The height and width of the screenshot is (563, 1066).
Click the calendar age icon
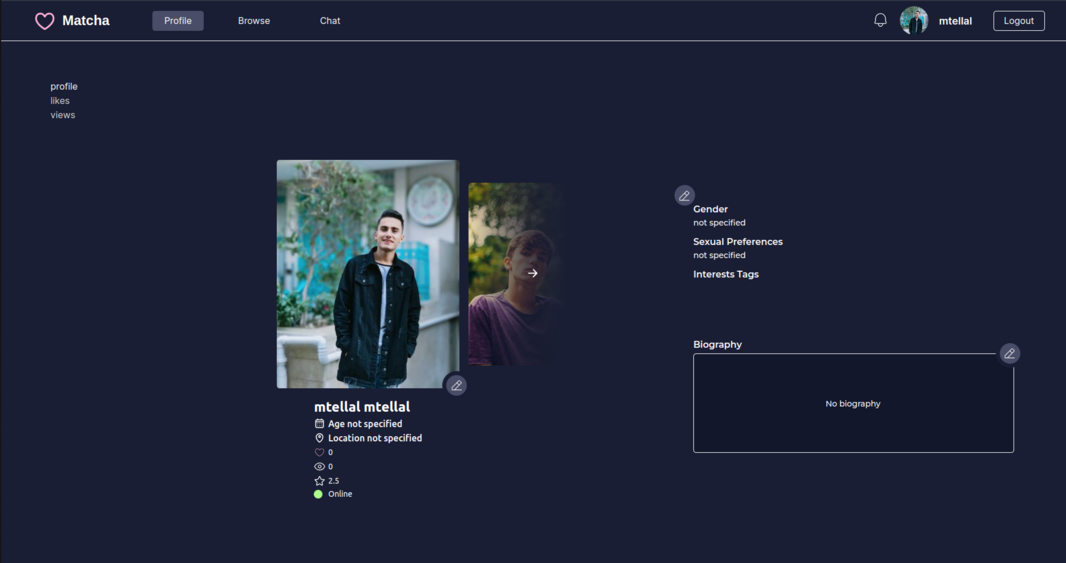[x=320, y=424]
